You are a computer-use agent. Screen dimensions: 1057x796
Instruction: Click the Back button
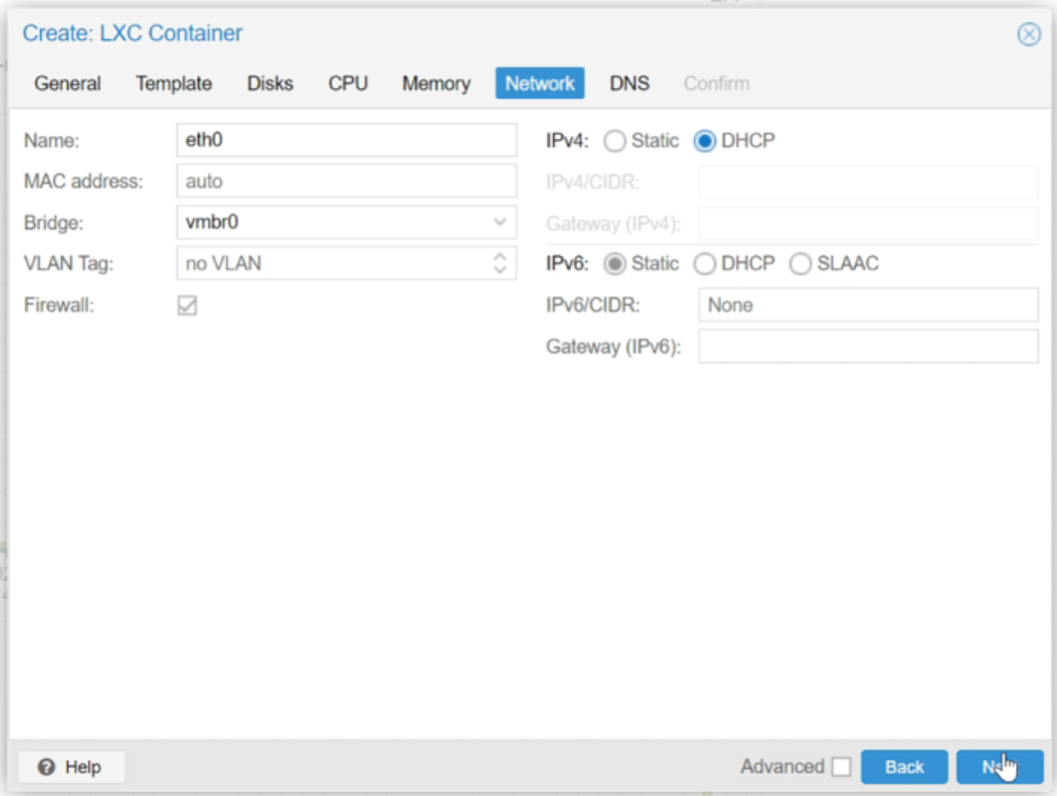(x=905, y=764)
